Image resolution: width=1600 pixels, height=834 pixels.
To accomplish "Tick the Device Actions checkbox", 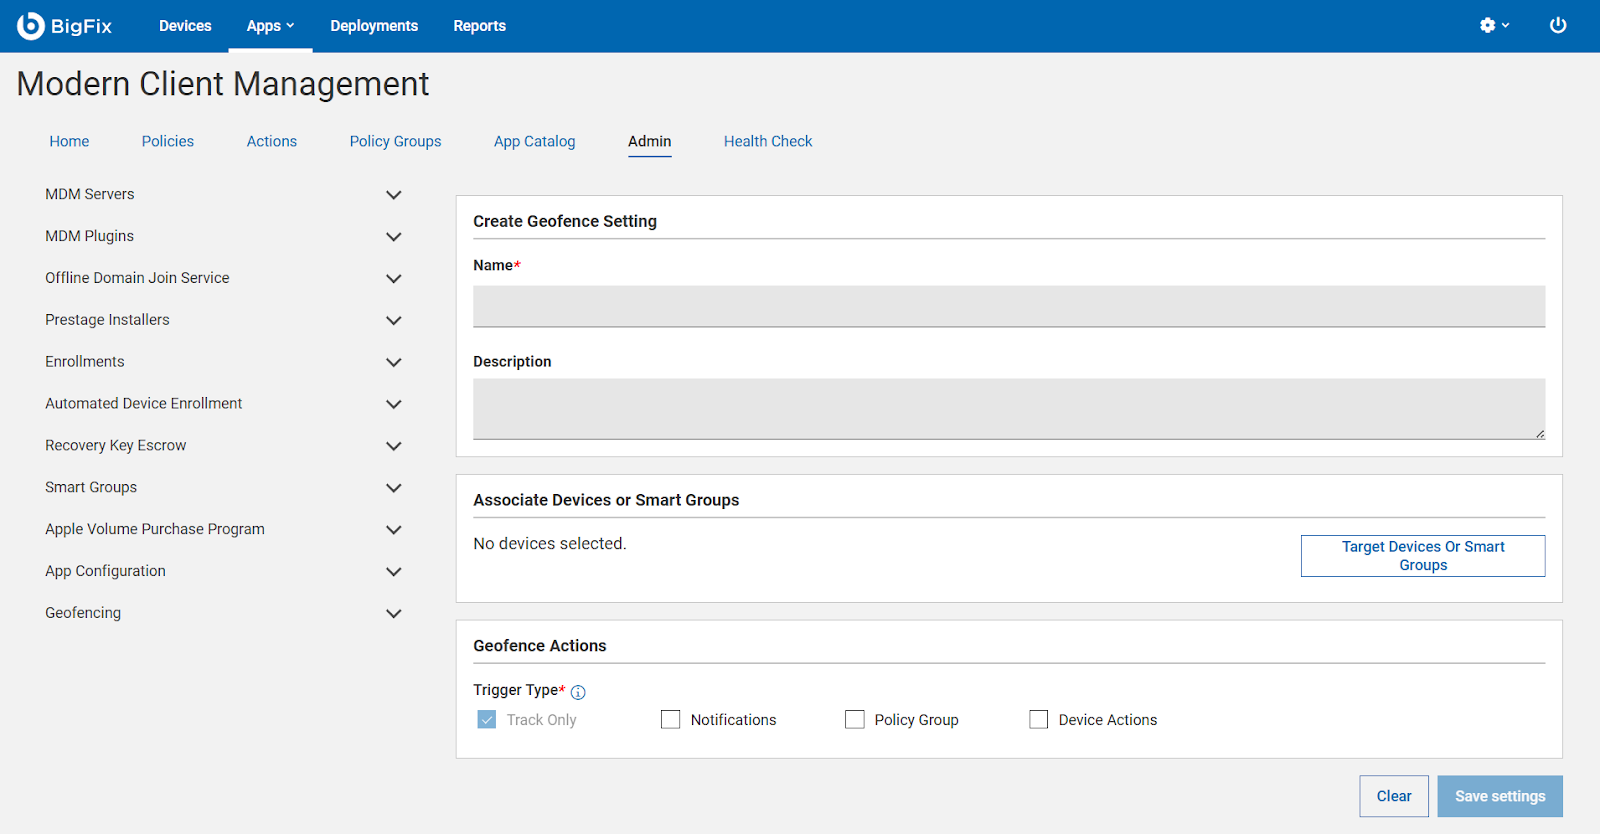I will click(1038, 720).
